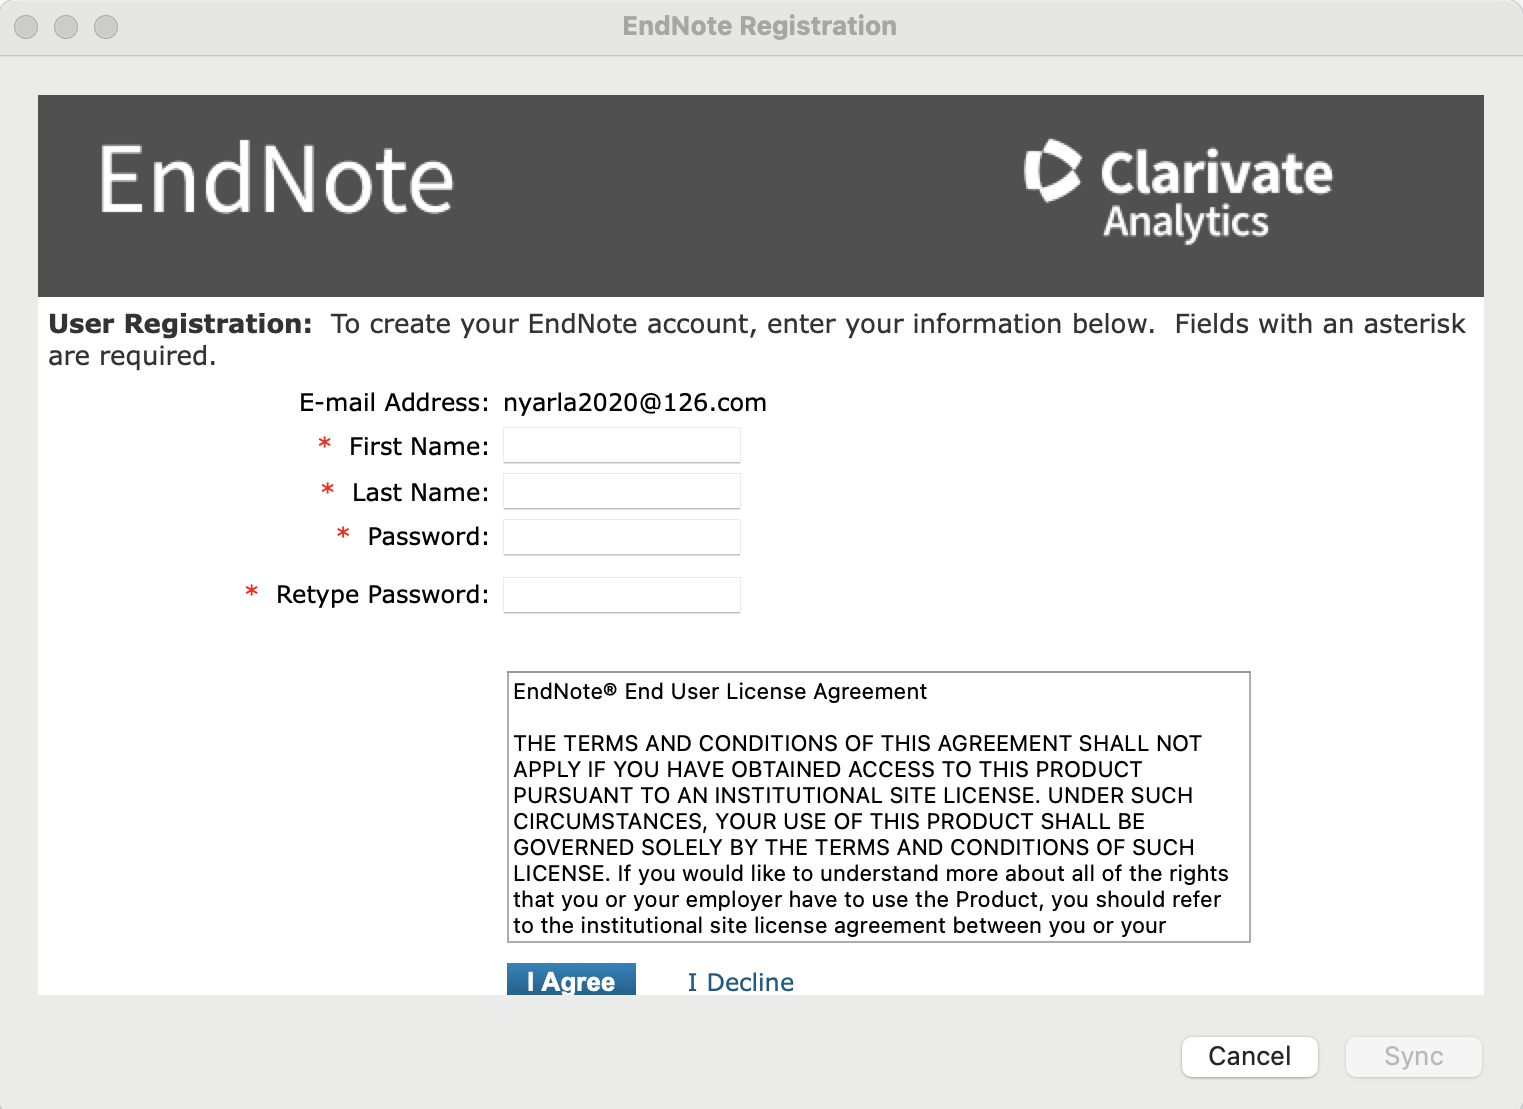Click the window zoom button
This screenshot has width=1523, height=1109.
click(x=106, y=27)
